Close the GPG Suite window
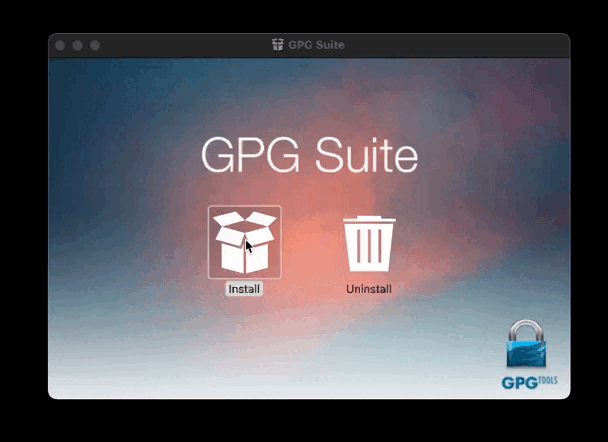This screenshot has height=442, width=608. tap(60, 45)
